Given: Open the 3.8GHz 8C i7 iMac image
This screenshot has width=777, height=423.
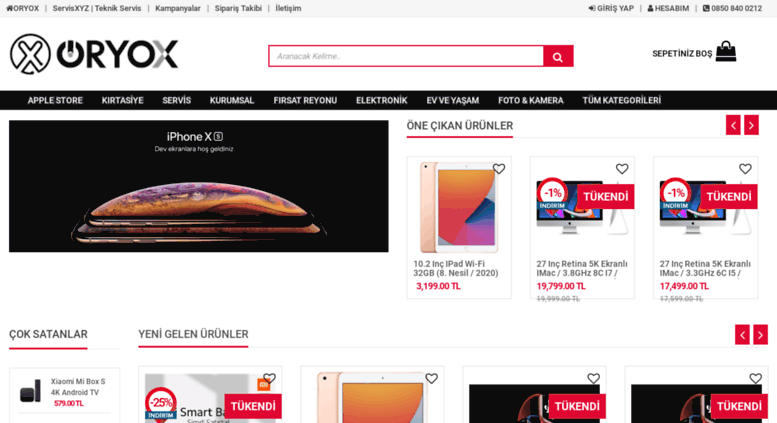Looking at the screenshot, I should [x=582, y=207].
